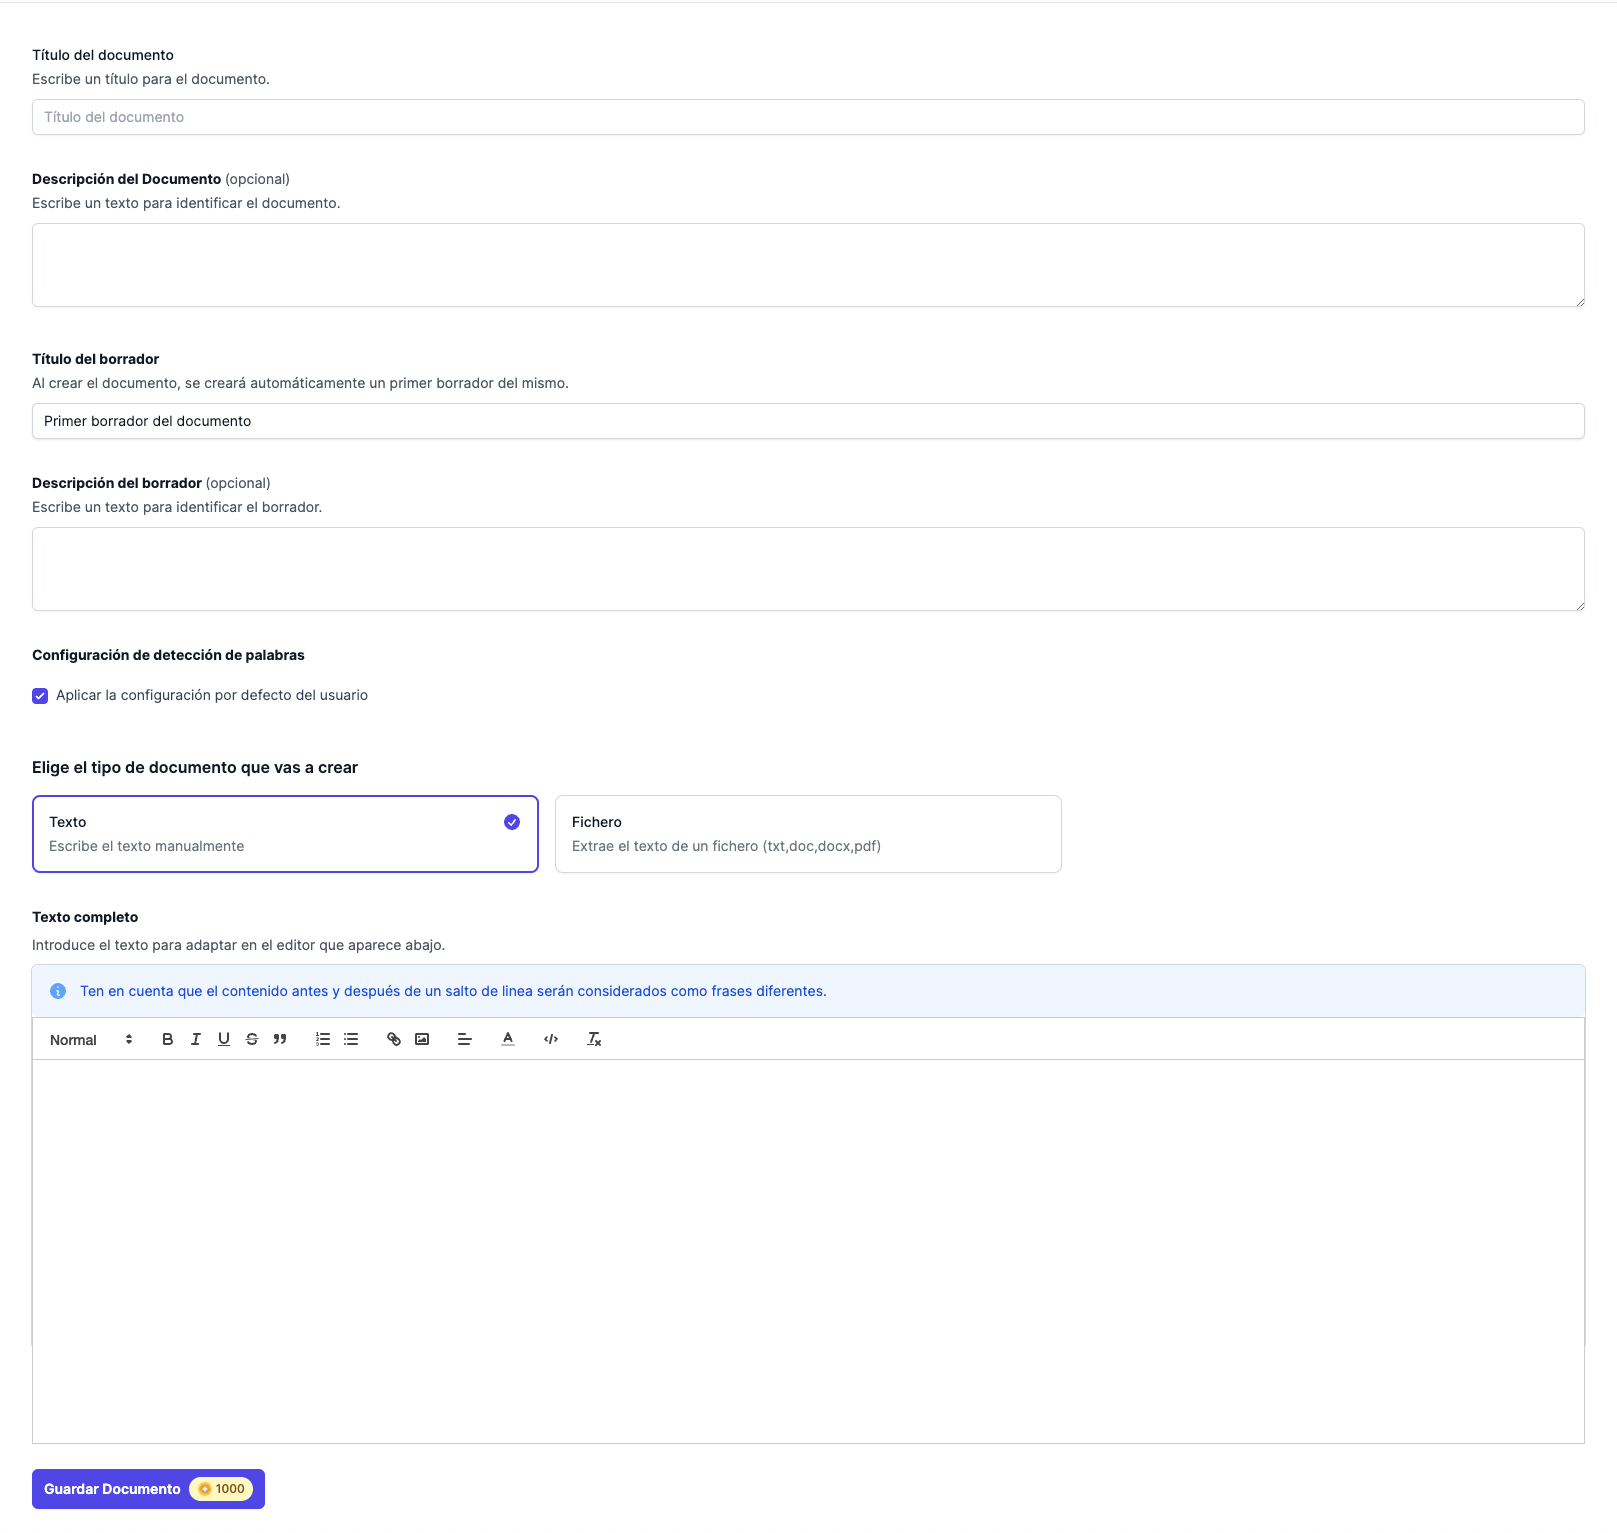The image size is (1617, 1533).
Task: Insert a blockquote in the editor
Action: (x=280, y=1039)
